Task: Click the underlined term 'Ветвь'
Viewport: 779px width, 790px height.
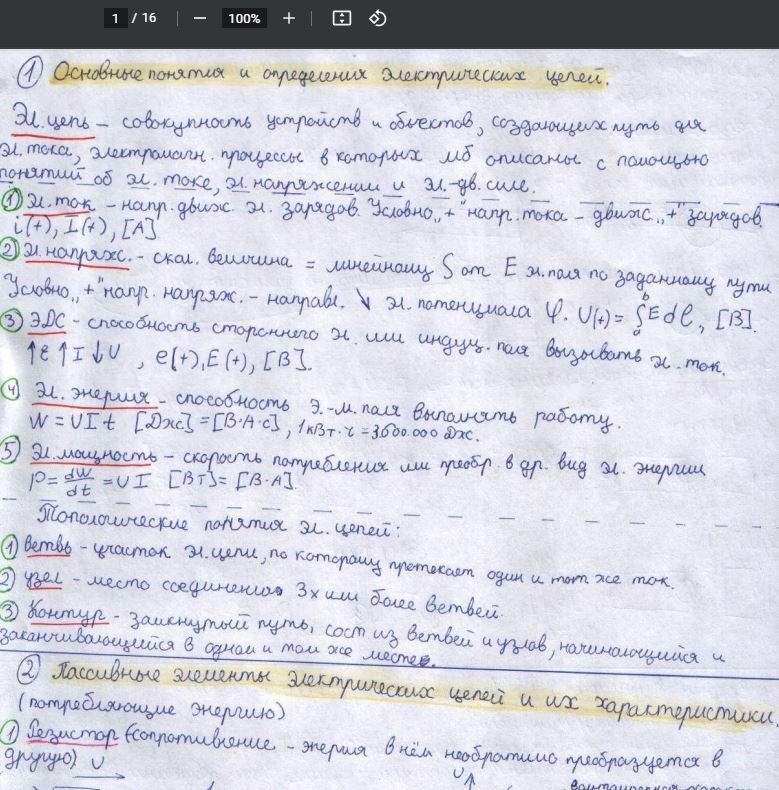Action: click(48, 546)
